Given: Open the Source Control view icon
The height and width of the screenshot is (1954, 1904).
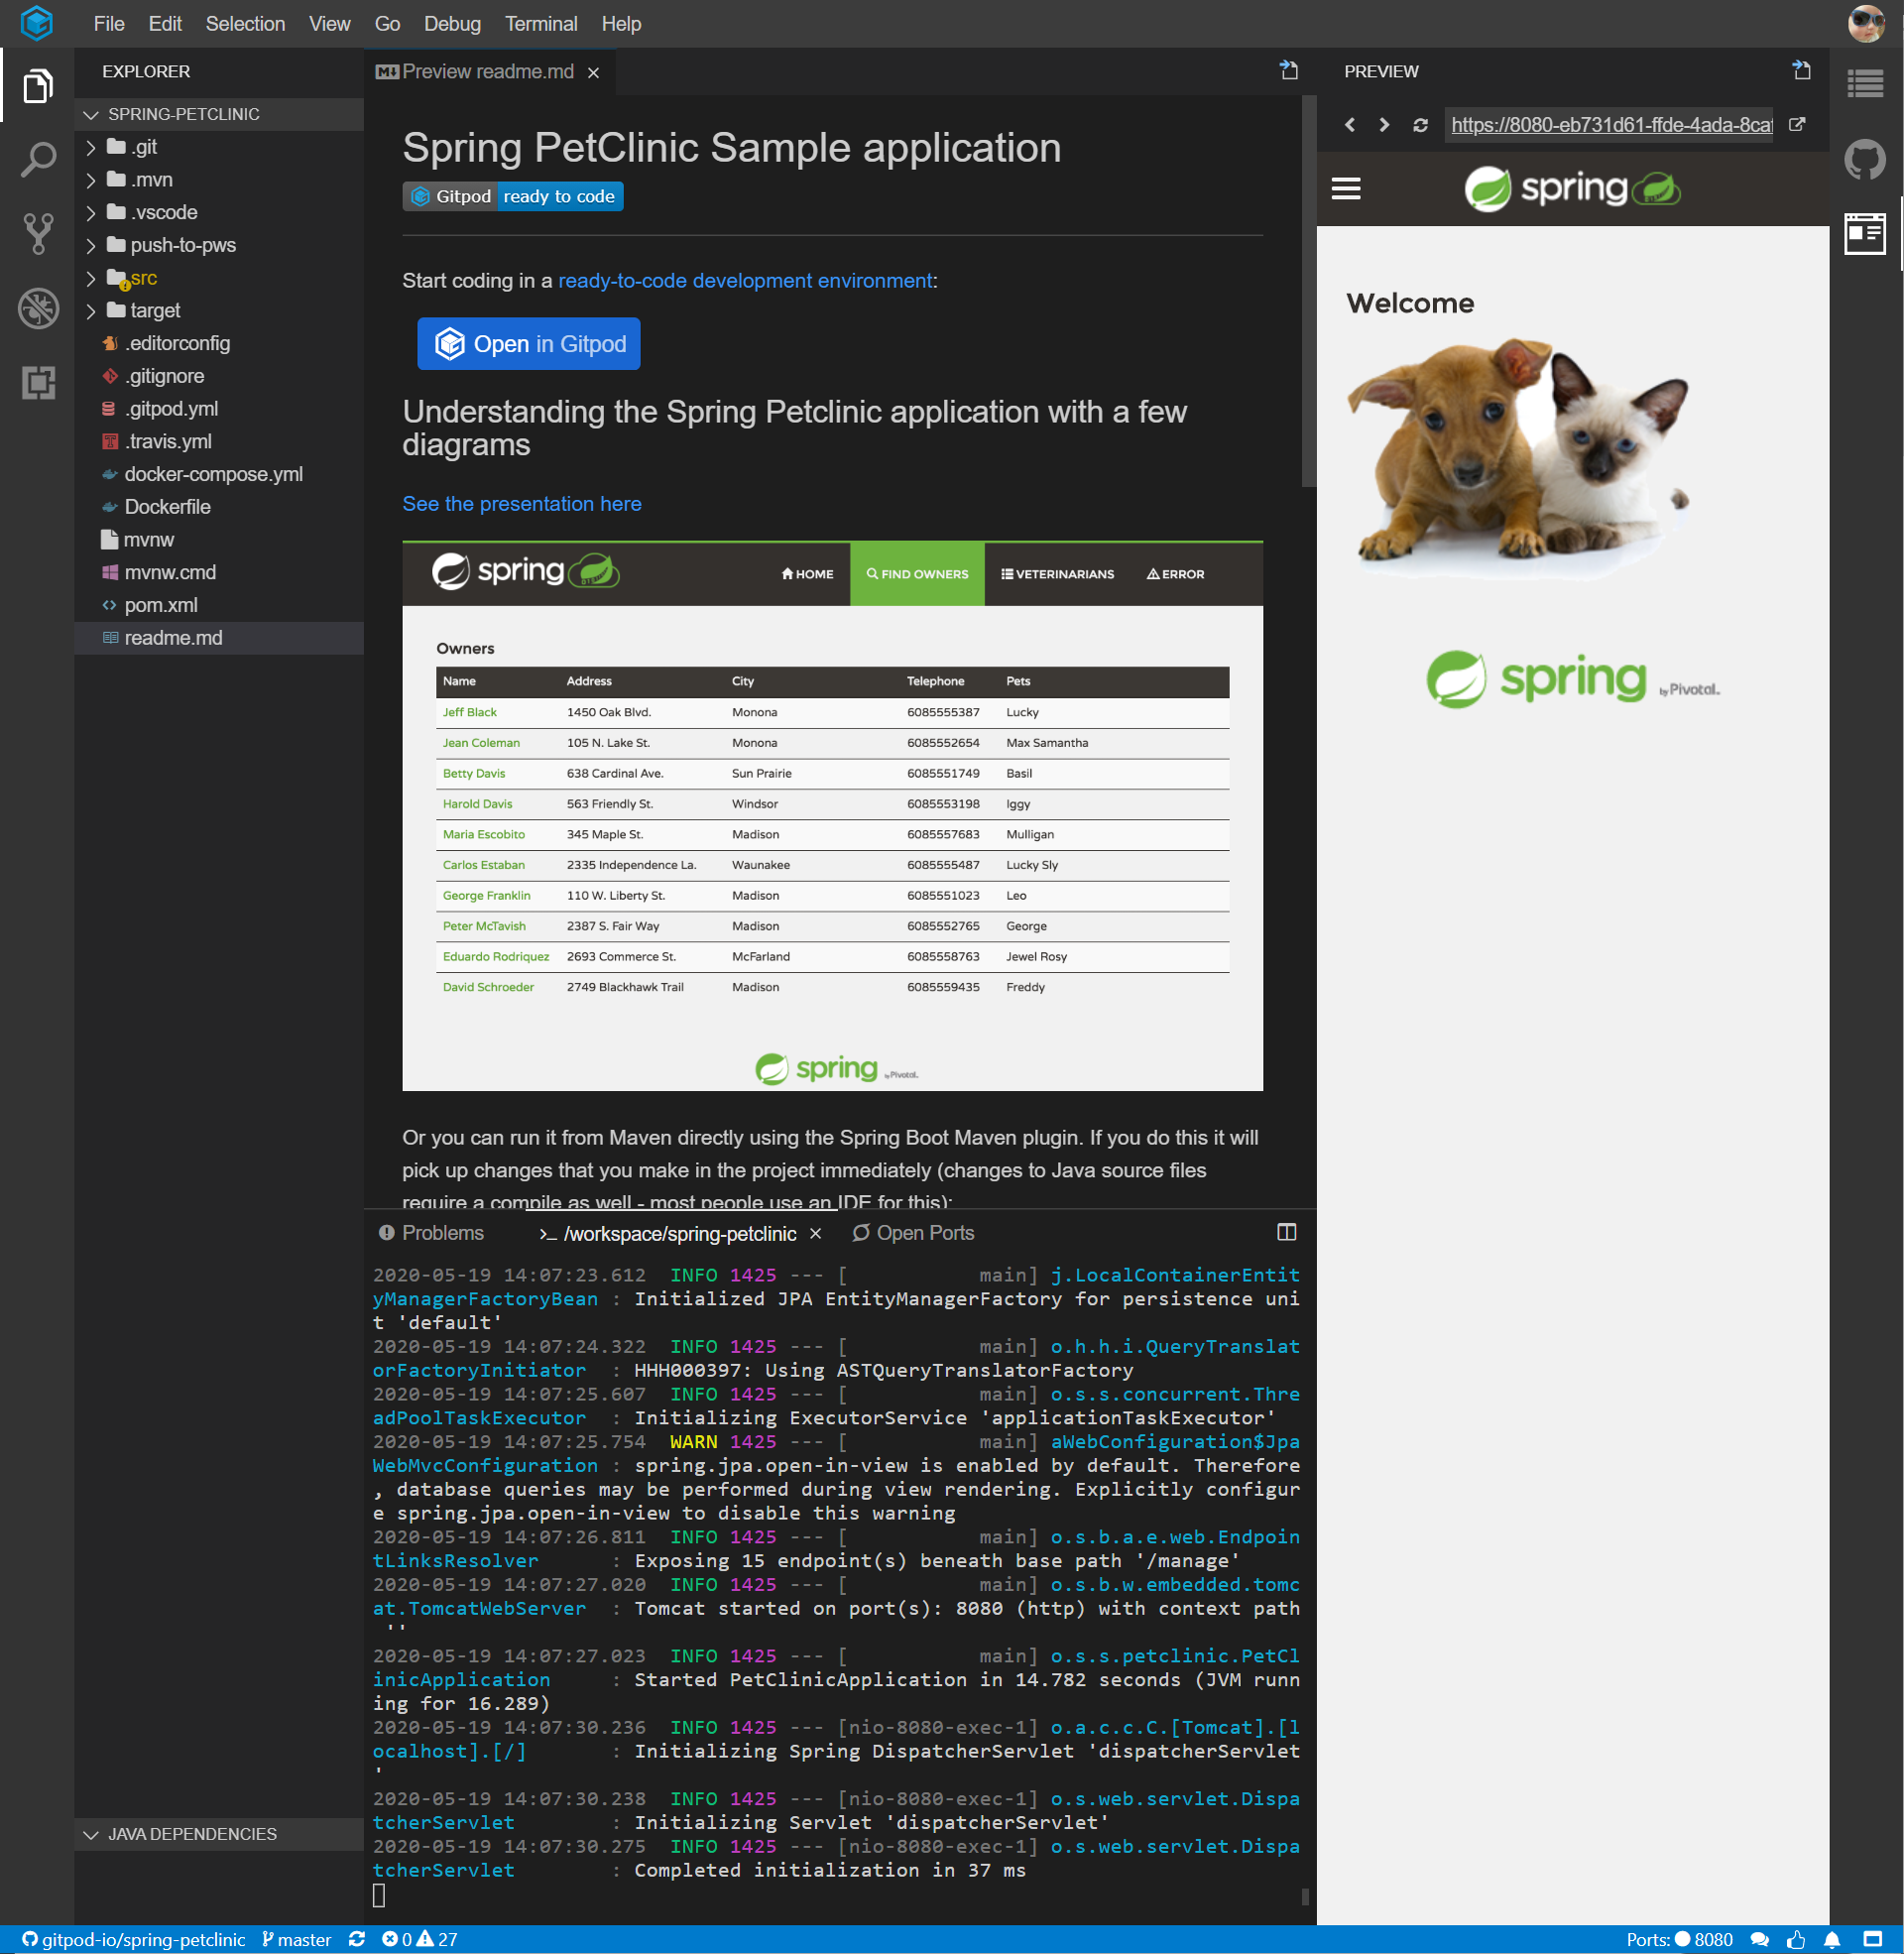Looking at the screenshot, I should (38, 233).
